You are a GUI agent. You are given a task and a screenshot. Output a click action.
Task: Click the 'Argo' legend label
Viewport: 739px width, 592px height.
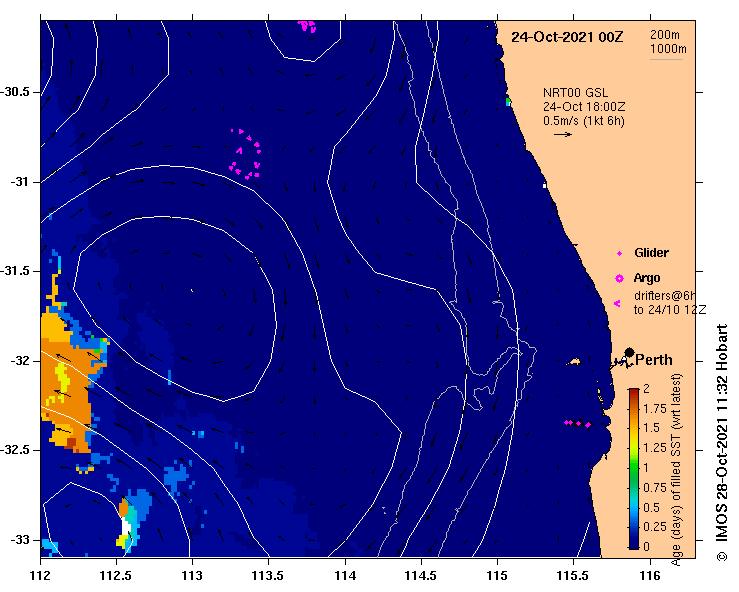(647, 278)
